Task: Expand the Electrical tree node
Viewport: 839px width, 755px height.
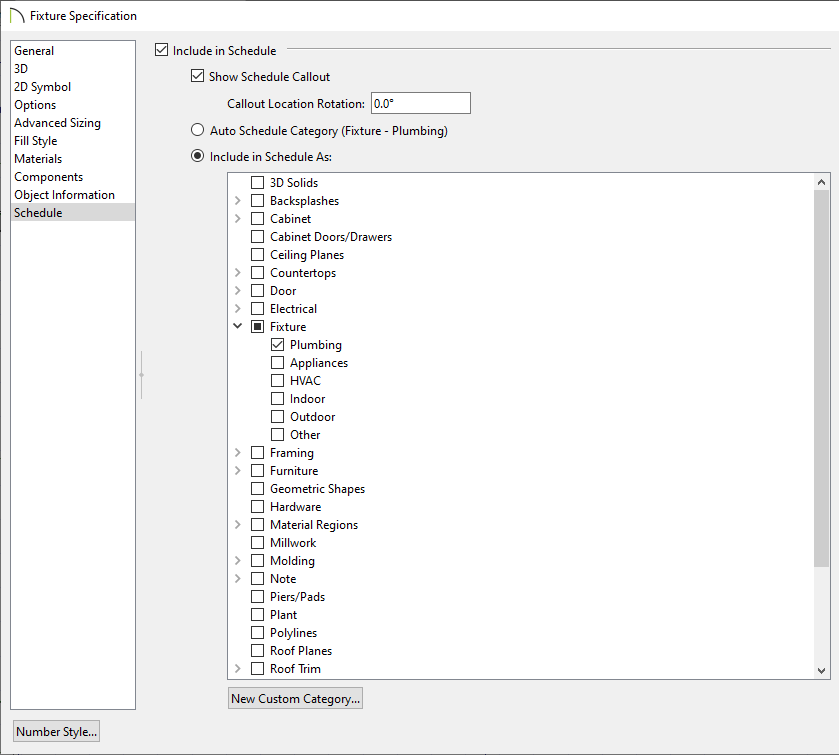Action: 238,309
